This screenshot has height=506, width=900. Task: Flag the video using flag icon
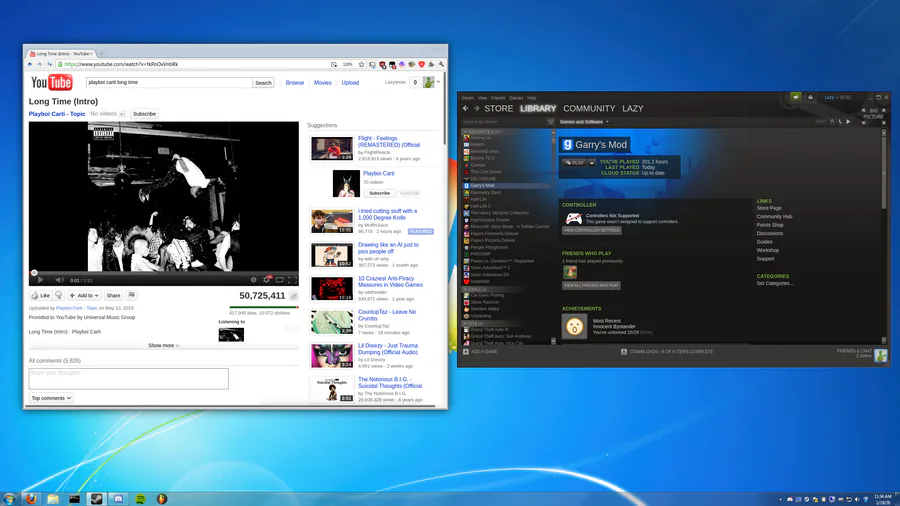[131, 295]
